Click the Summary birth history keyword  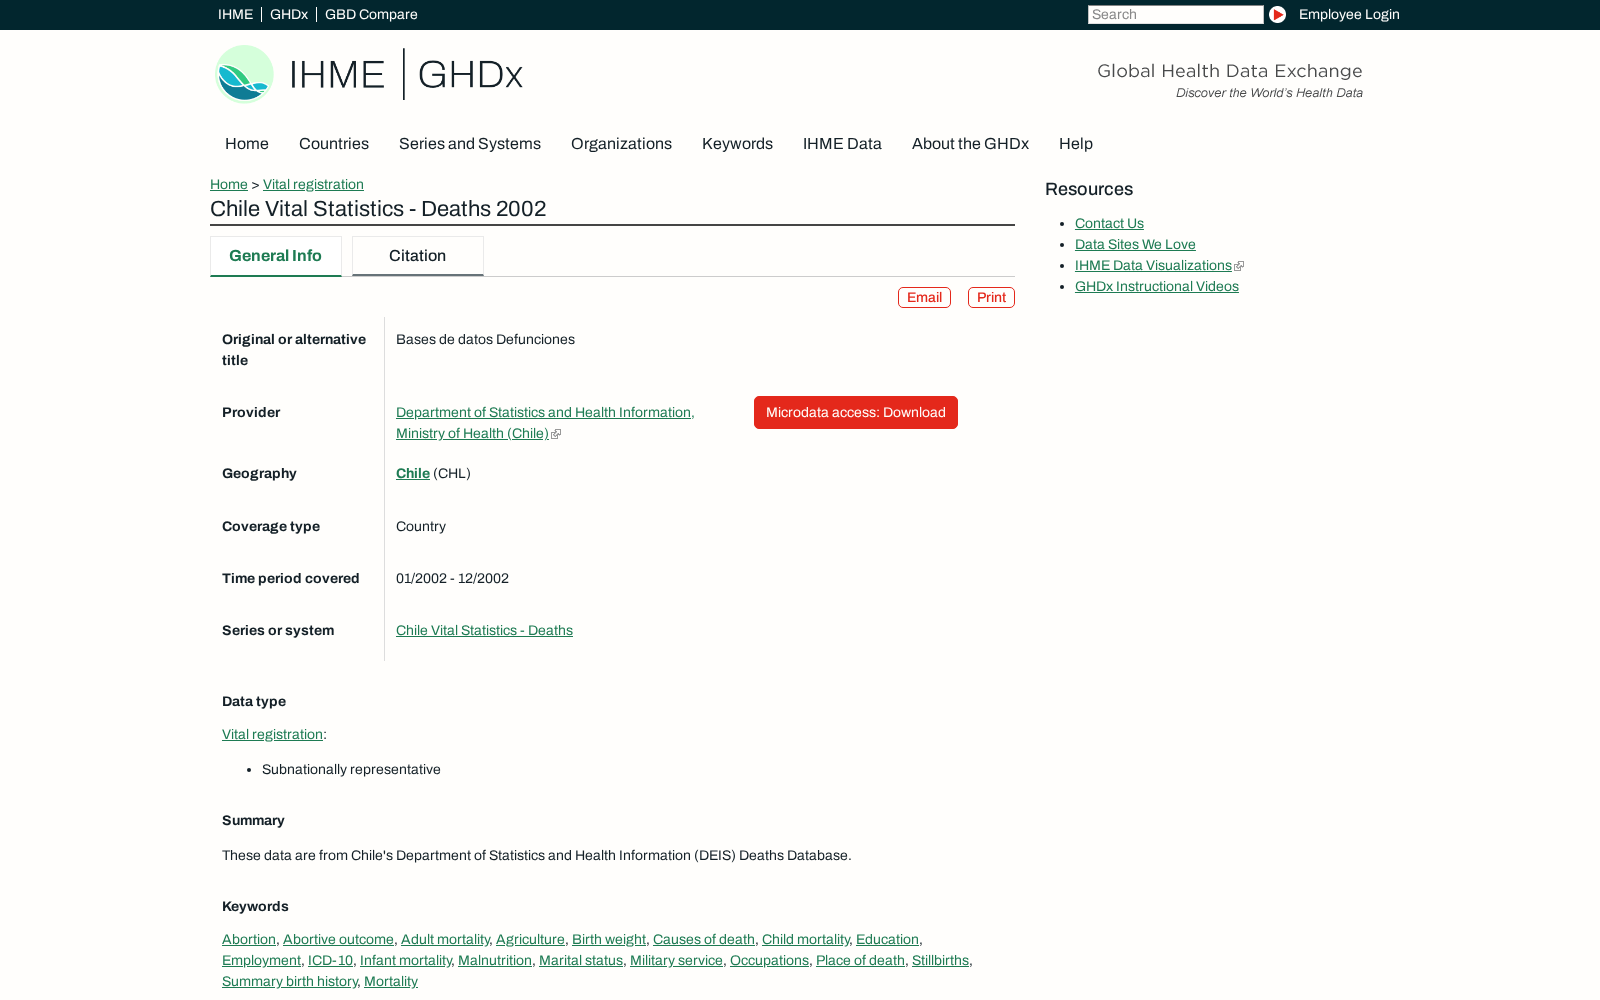(290, 982)
